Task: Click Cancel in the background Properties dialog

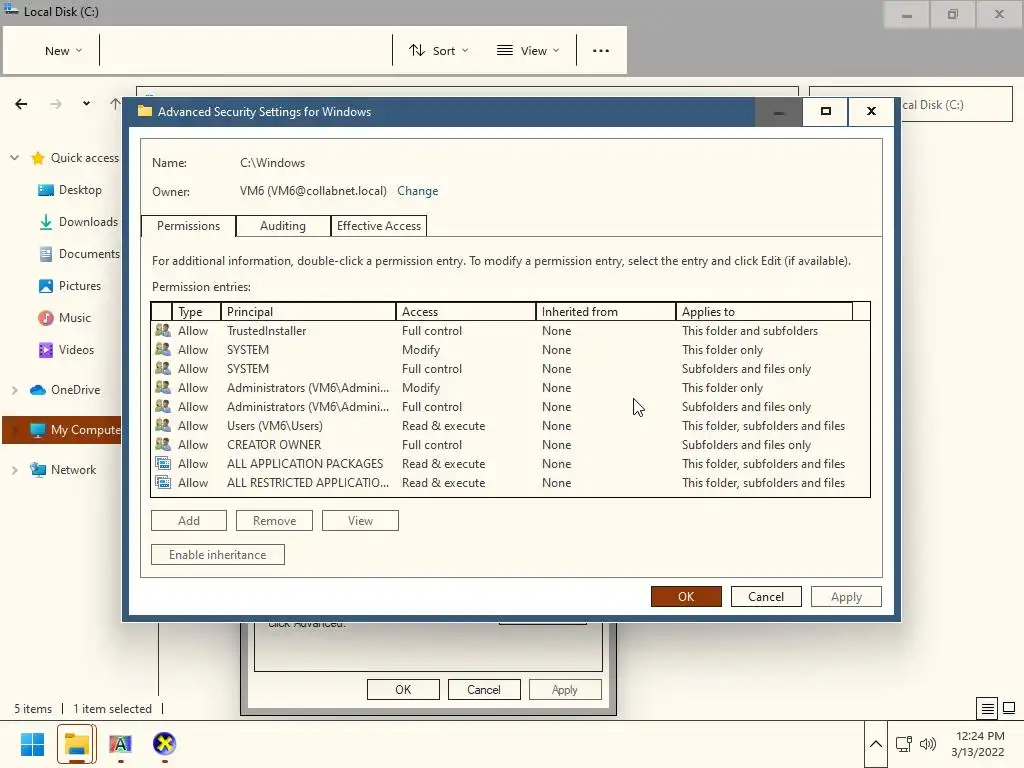Action: [483, 690]
